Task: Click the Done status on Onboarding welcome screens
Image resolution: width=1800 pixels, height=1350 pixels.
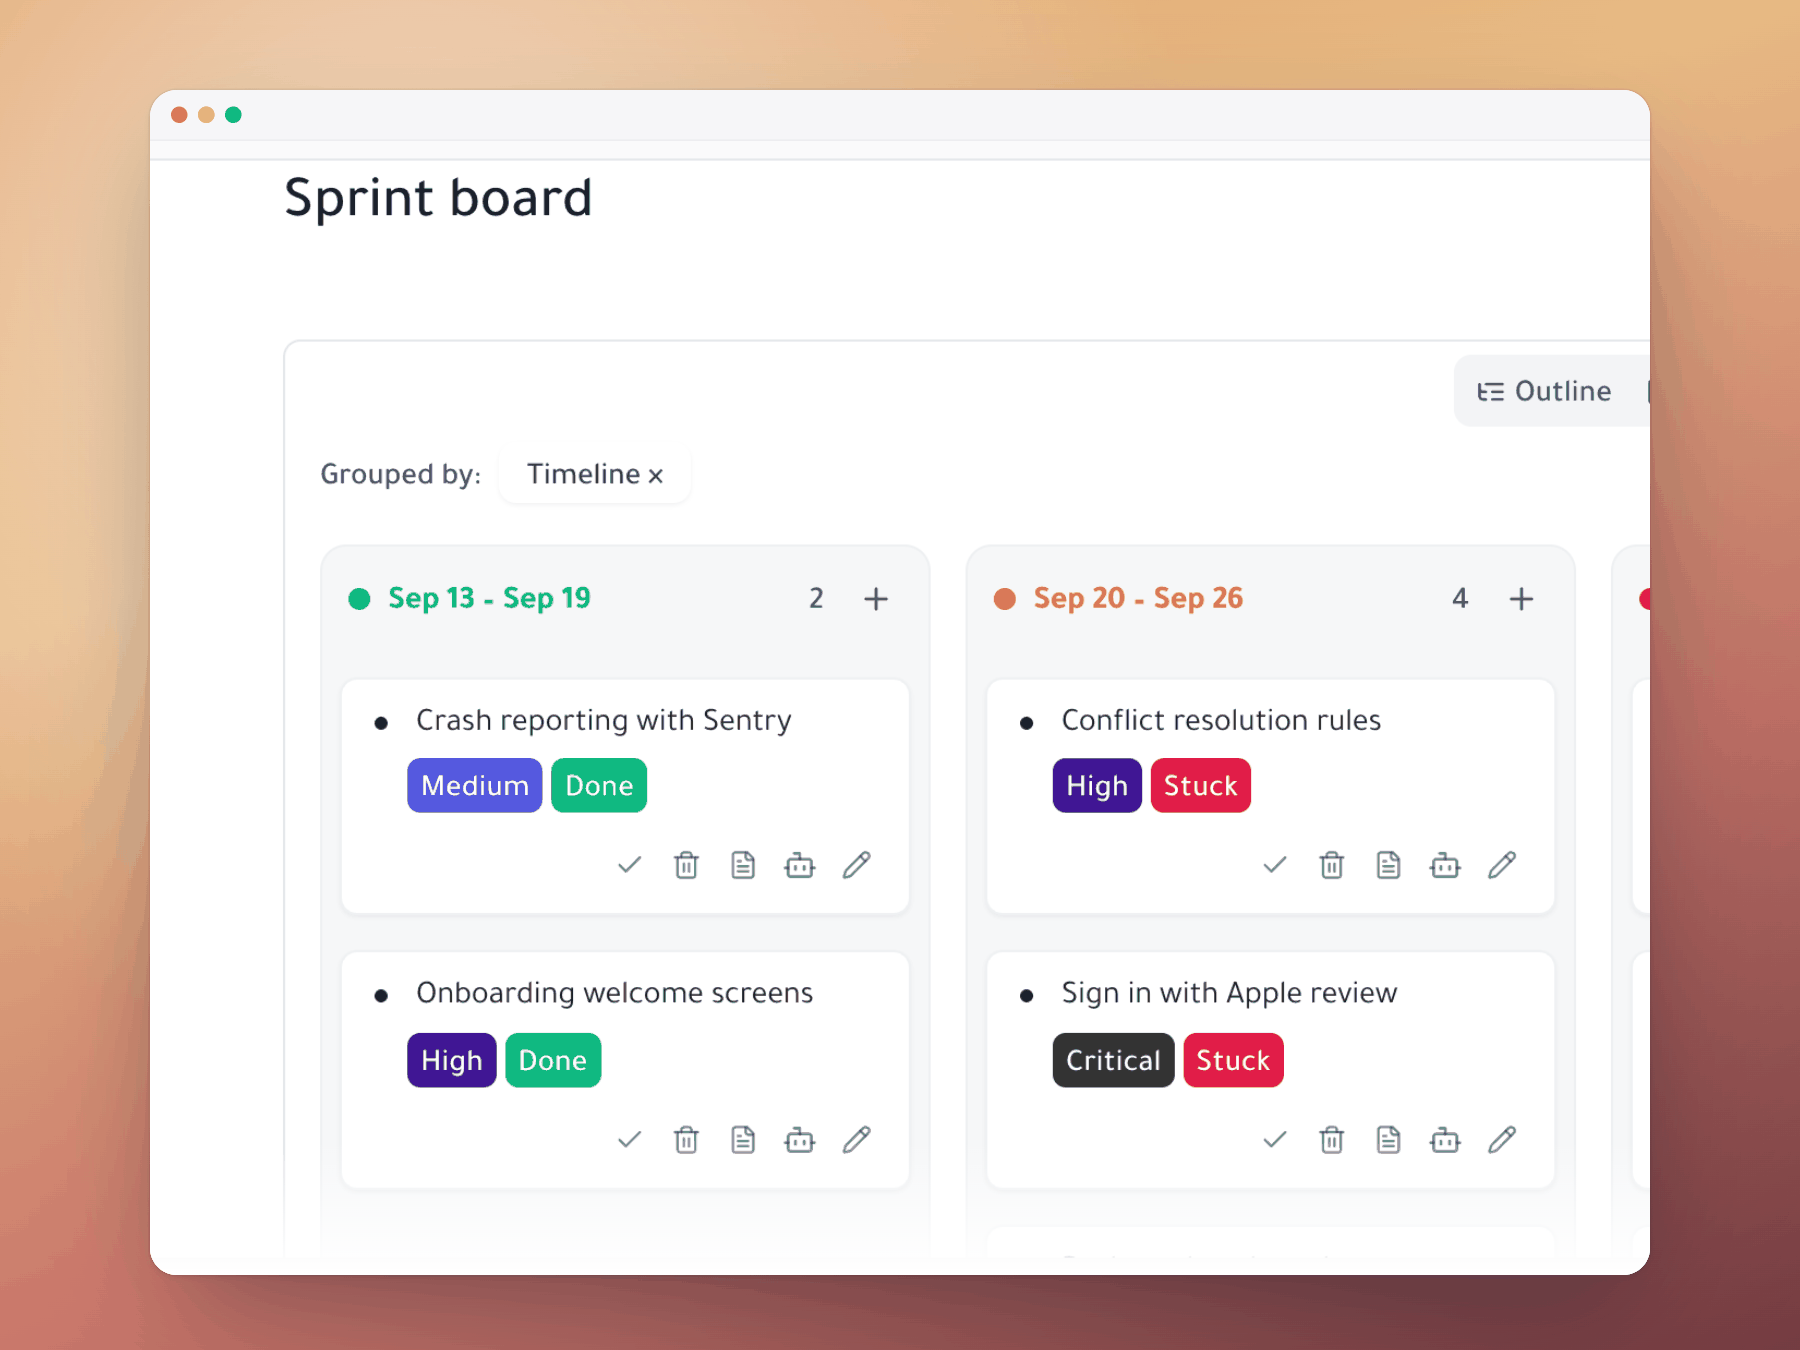Action: pyautogui.click(x=553, y=1060)
